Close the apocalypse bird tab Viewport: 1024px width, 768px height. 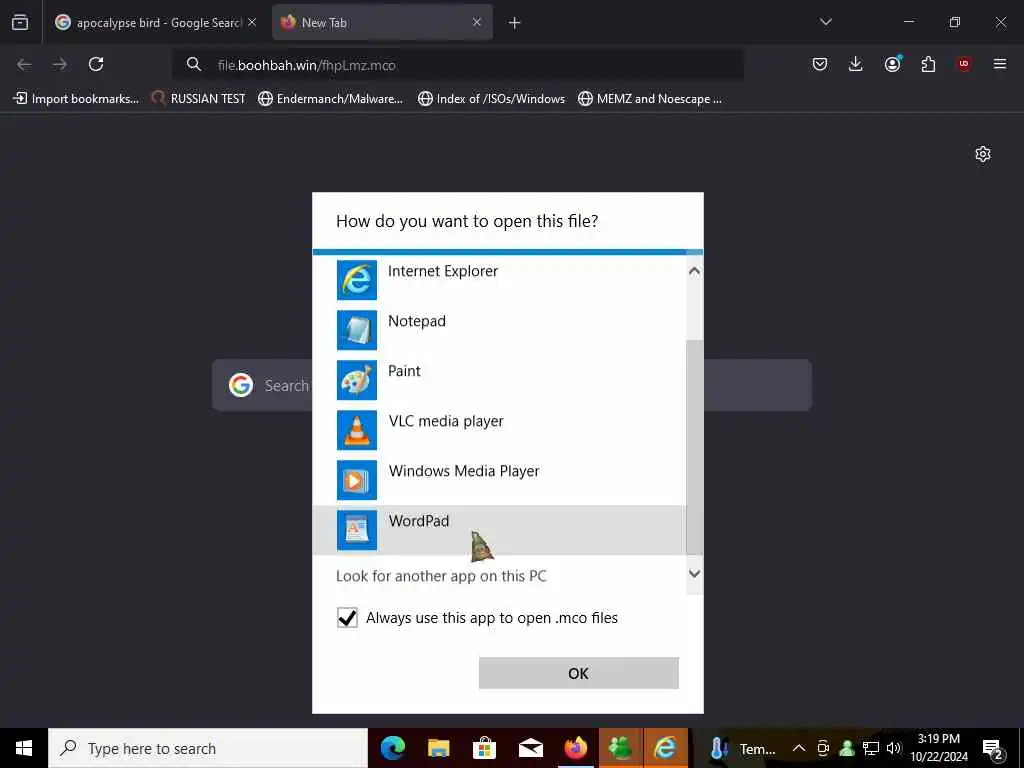[x=252, y=23]
